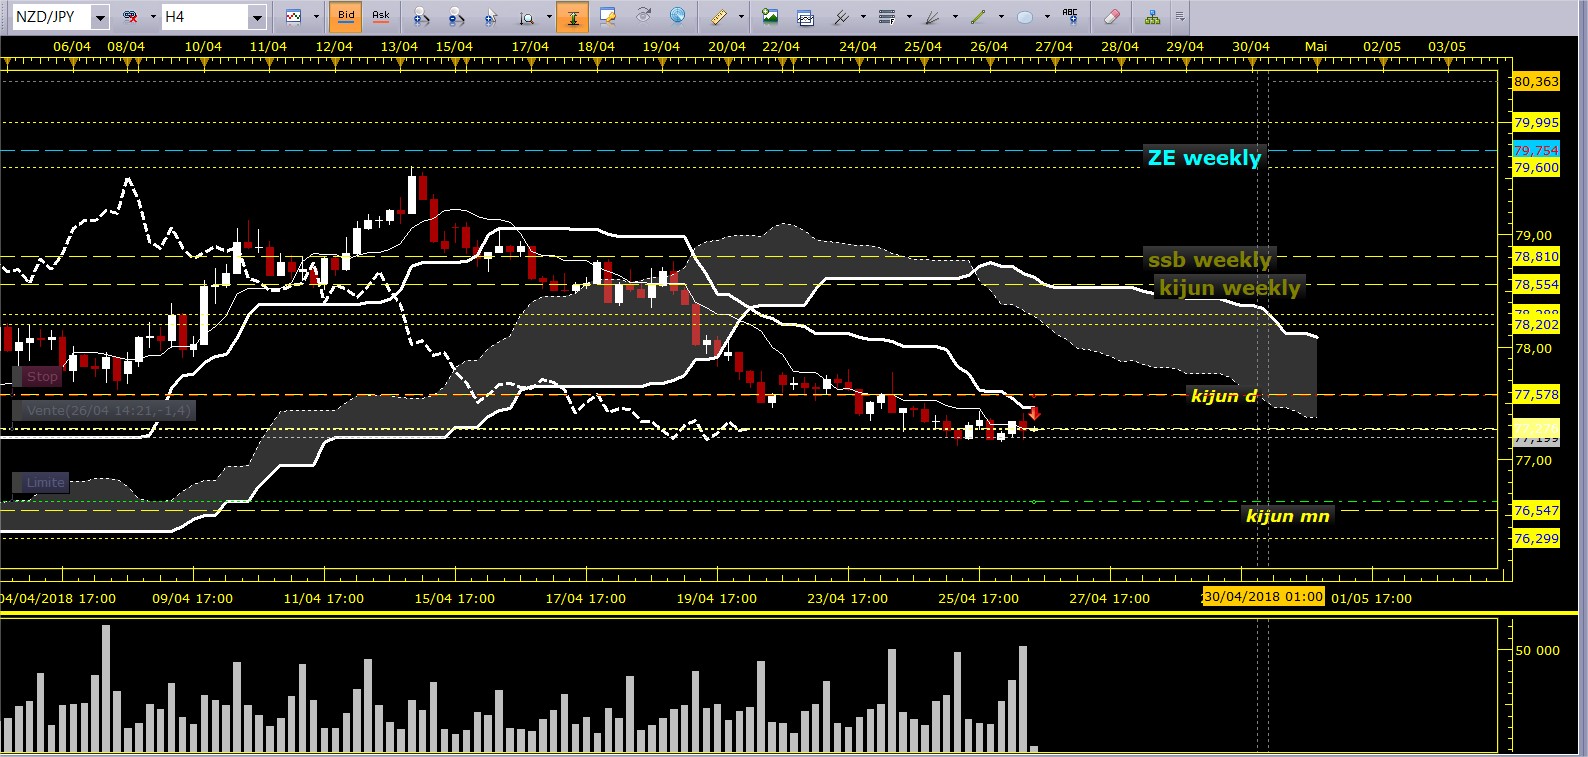Click the add image icon
Screen dimensions: 1588x757
(770, 17)
